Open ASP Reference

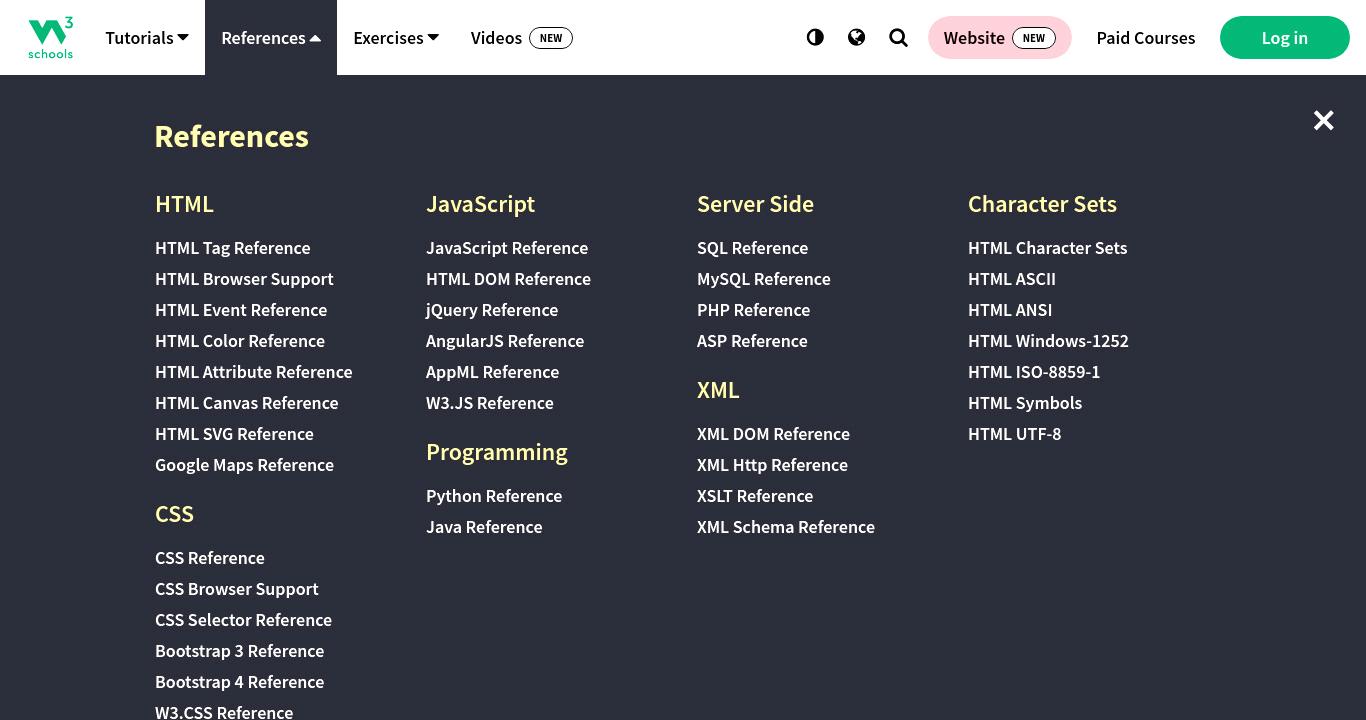pyautogui.click(x=752, y=341)
